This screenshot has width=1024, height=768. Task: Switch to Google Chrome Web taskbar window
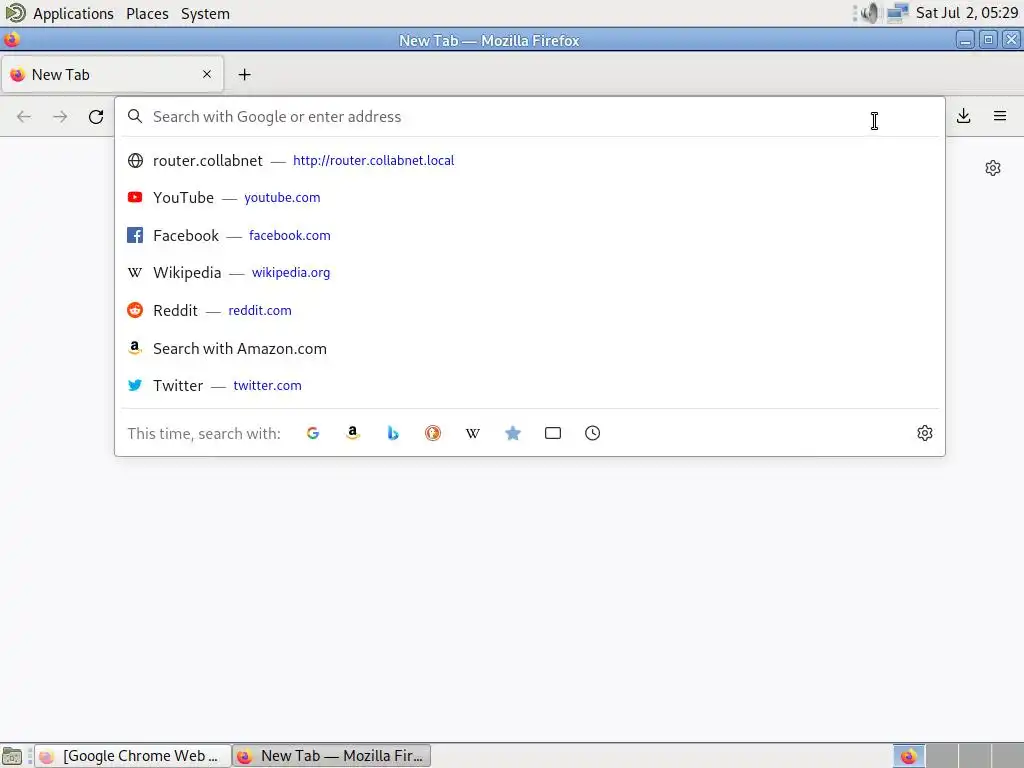point(133,756)
